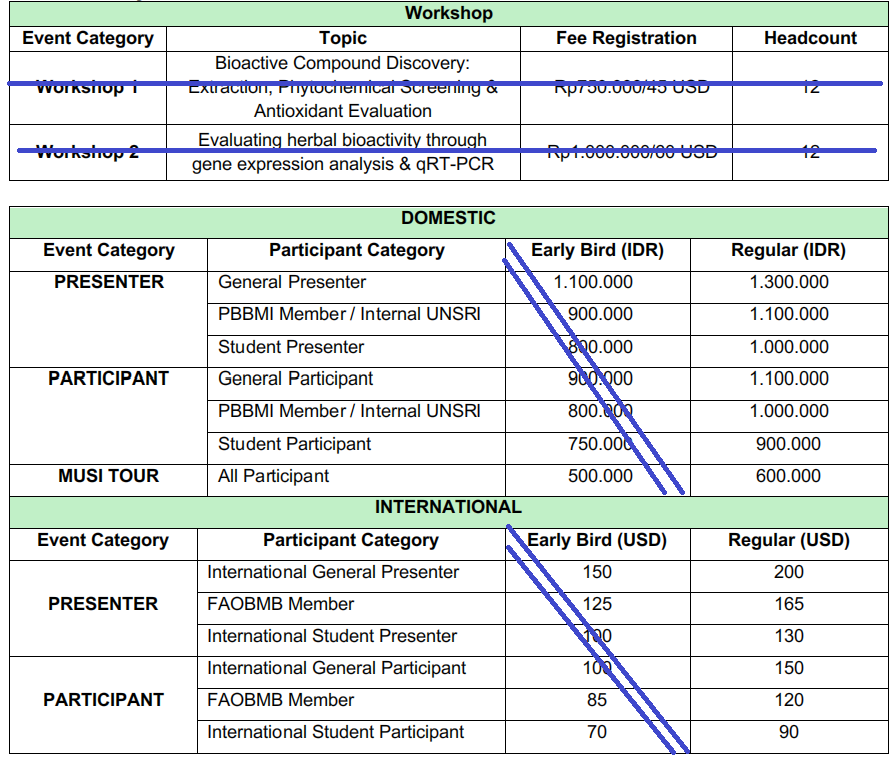The image size is (896, 759).
Task: Click the International General Presenter label
Action: pos(333,572)
